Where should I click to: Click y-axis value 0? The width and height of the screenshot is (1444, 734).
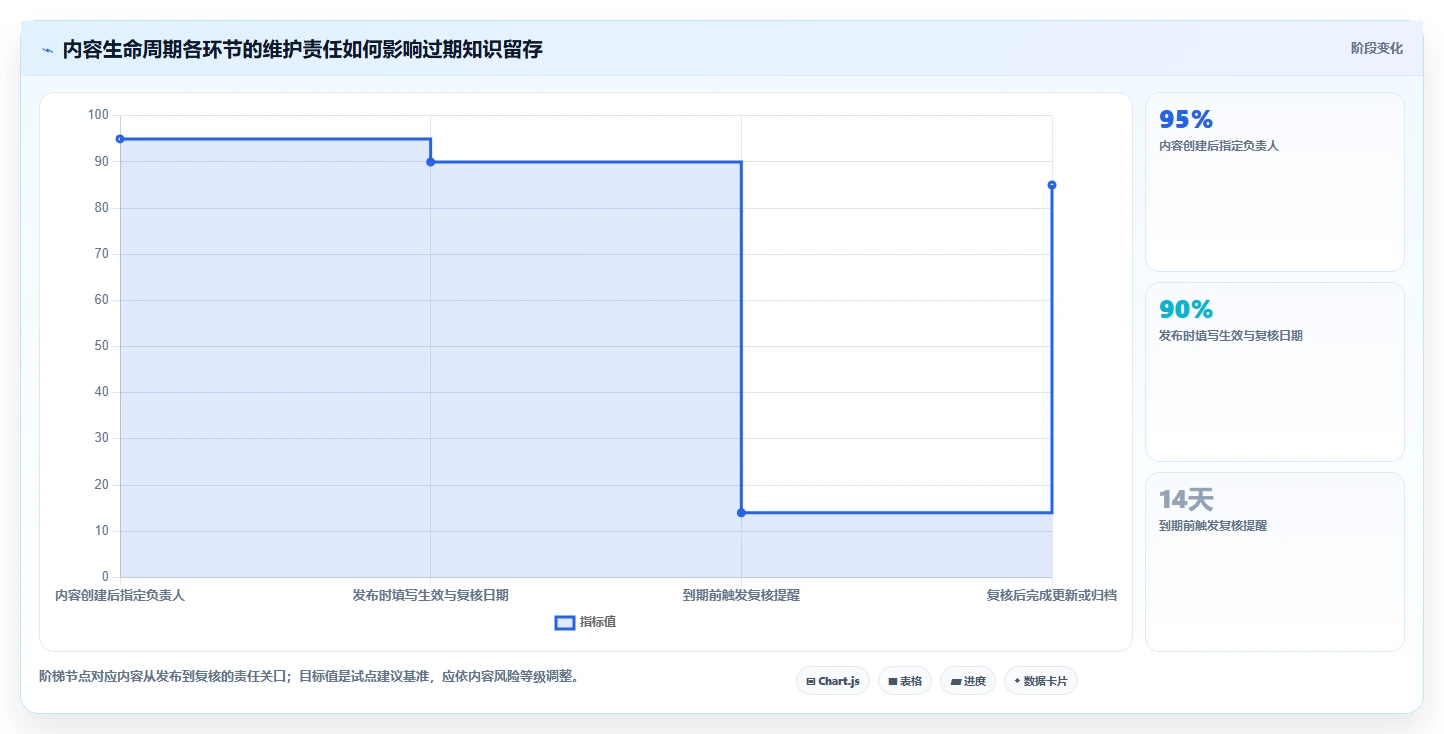pos(105,577)
